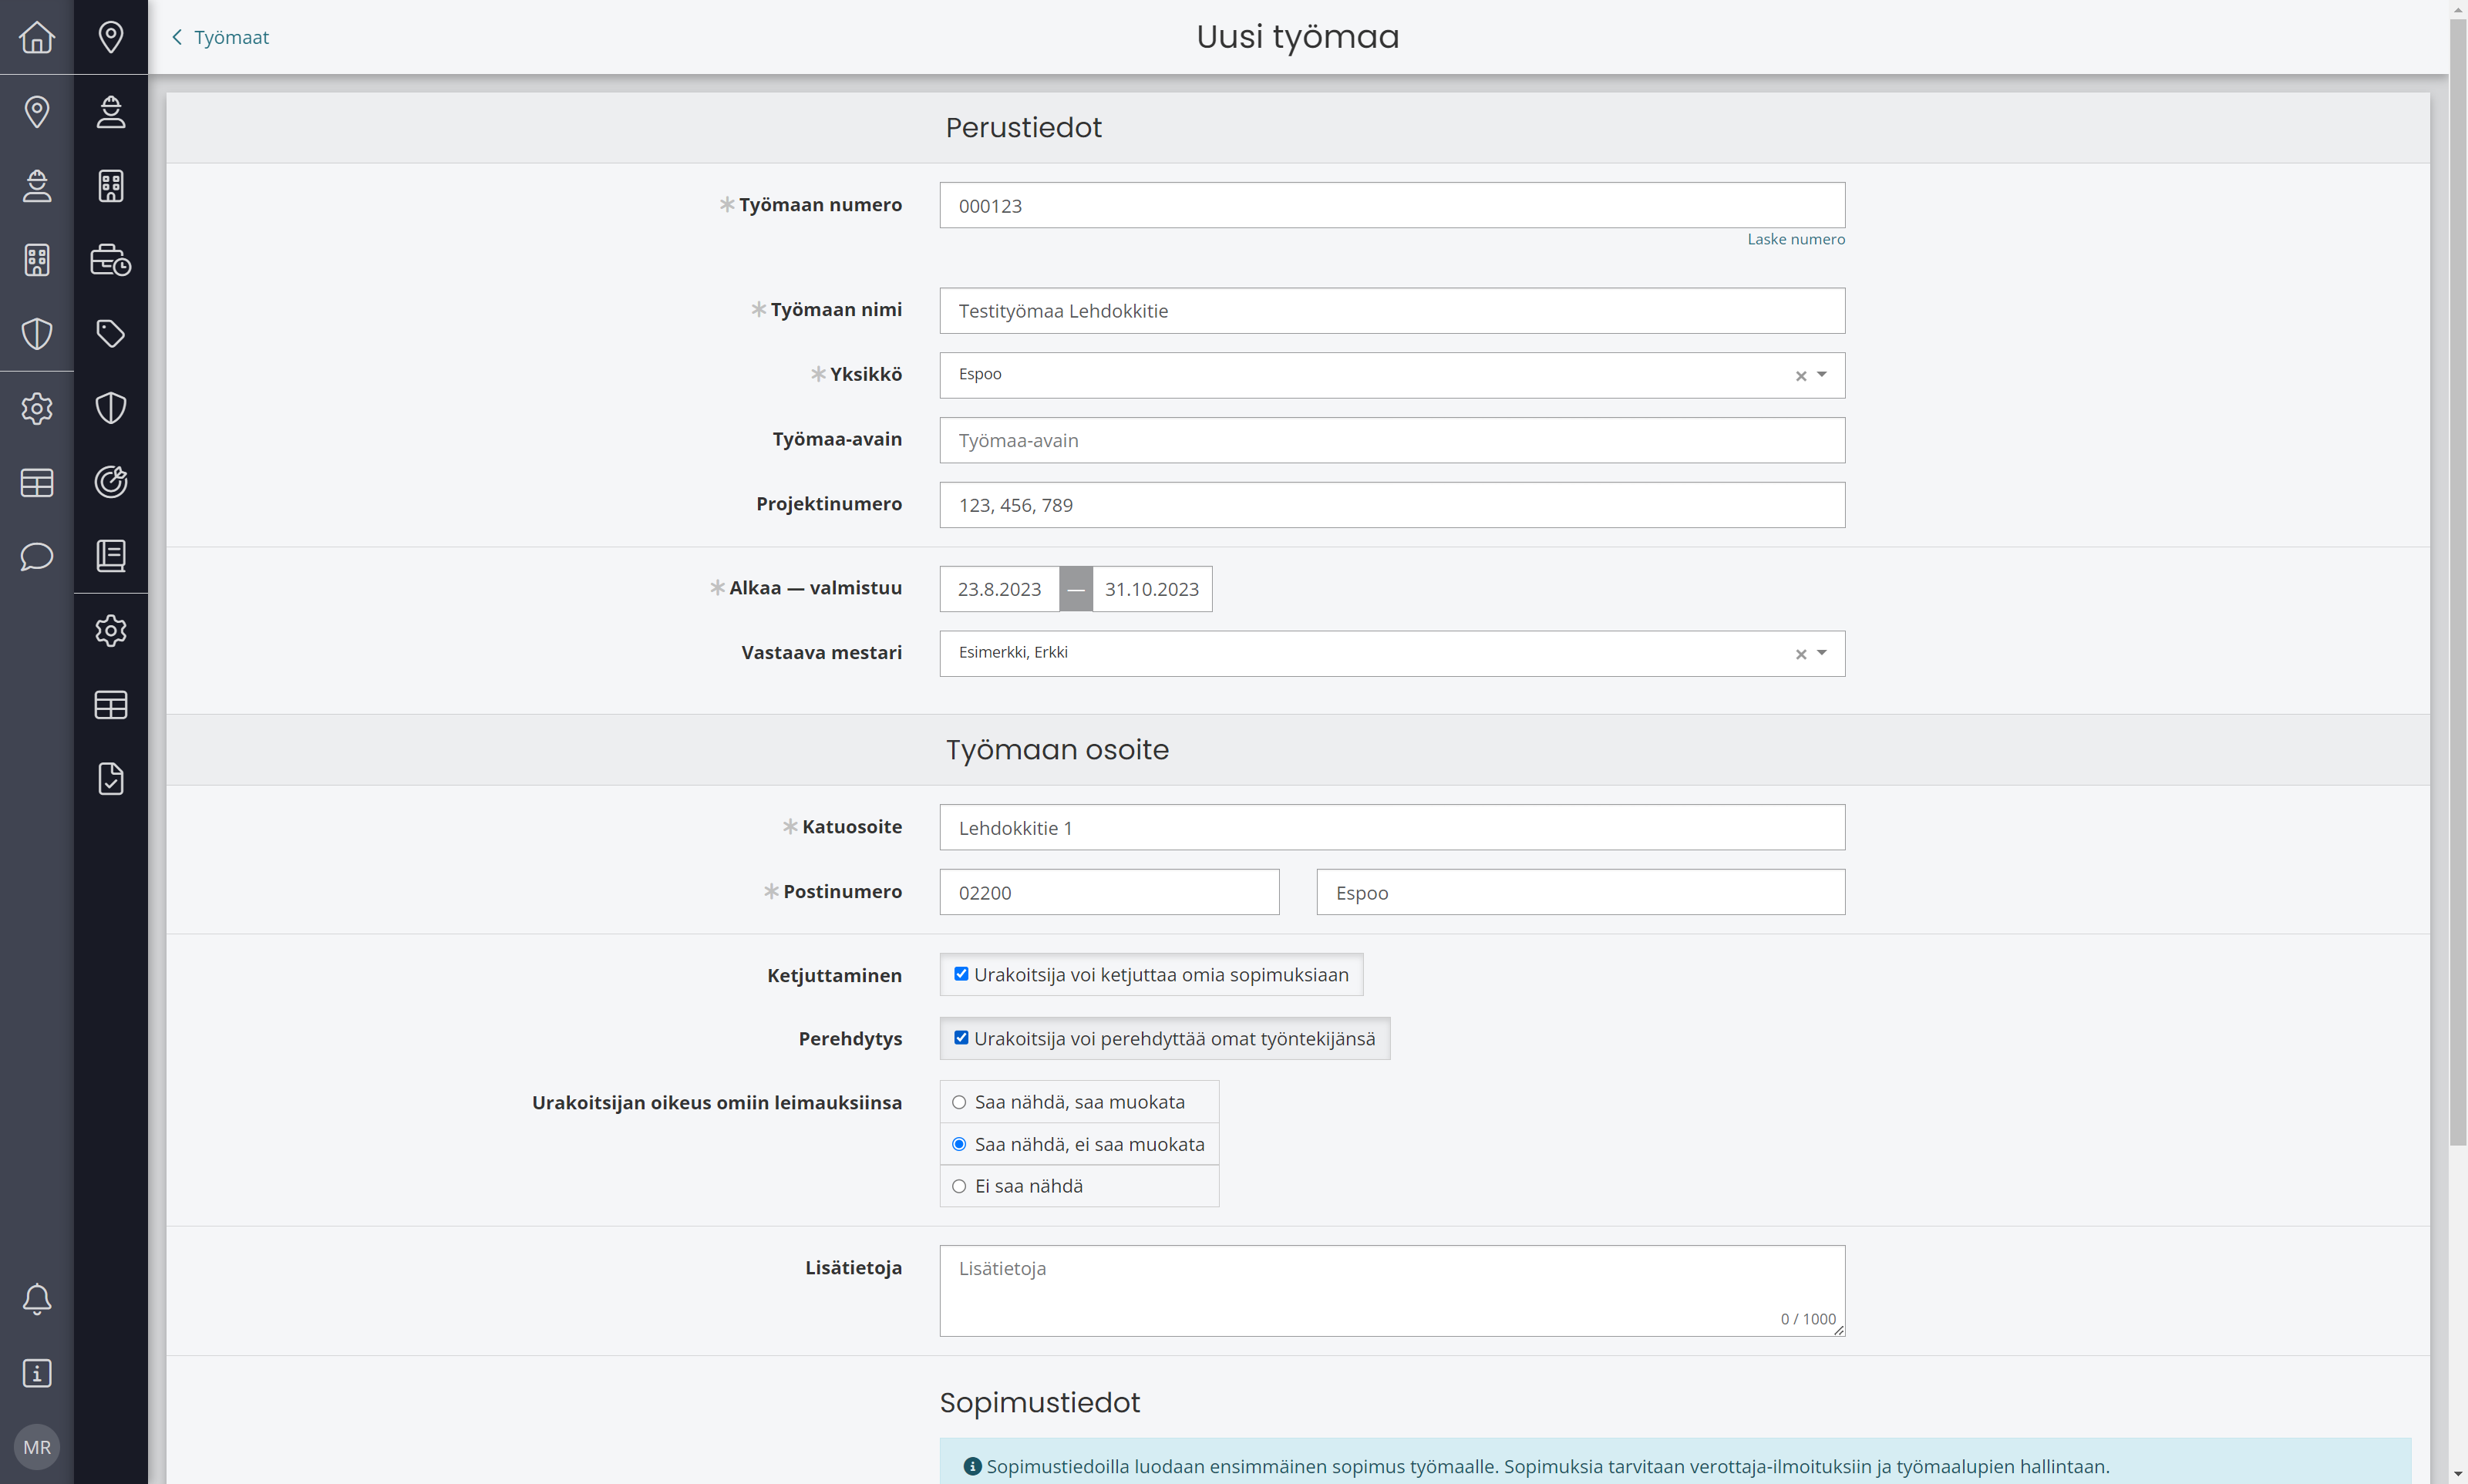Open the document checkmark icon
The width and height of the screenshot is (2468, 1484).
[x=111, y=779]
